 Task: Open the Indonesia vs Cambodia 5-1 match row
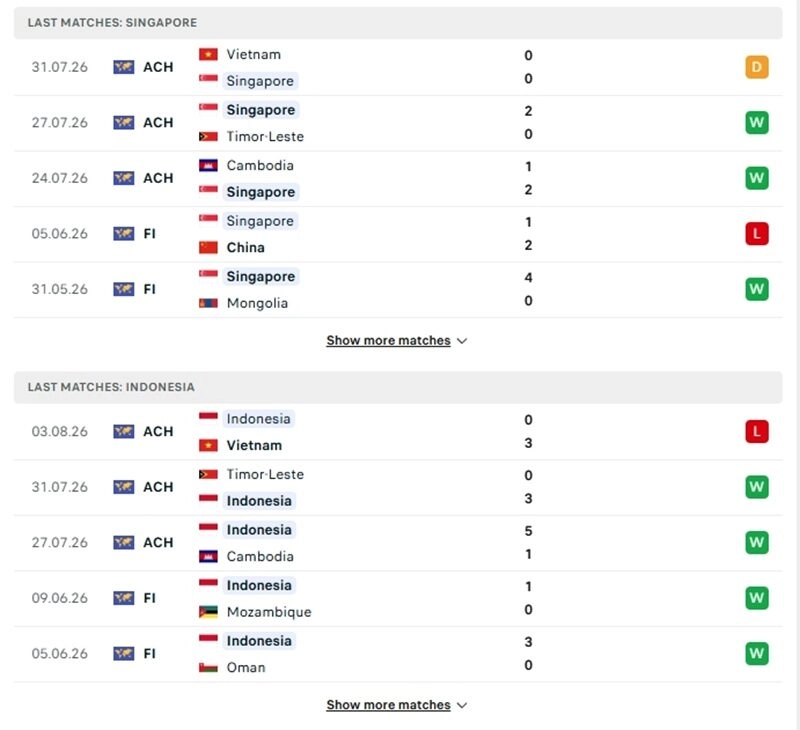click(x=398, y=542)
